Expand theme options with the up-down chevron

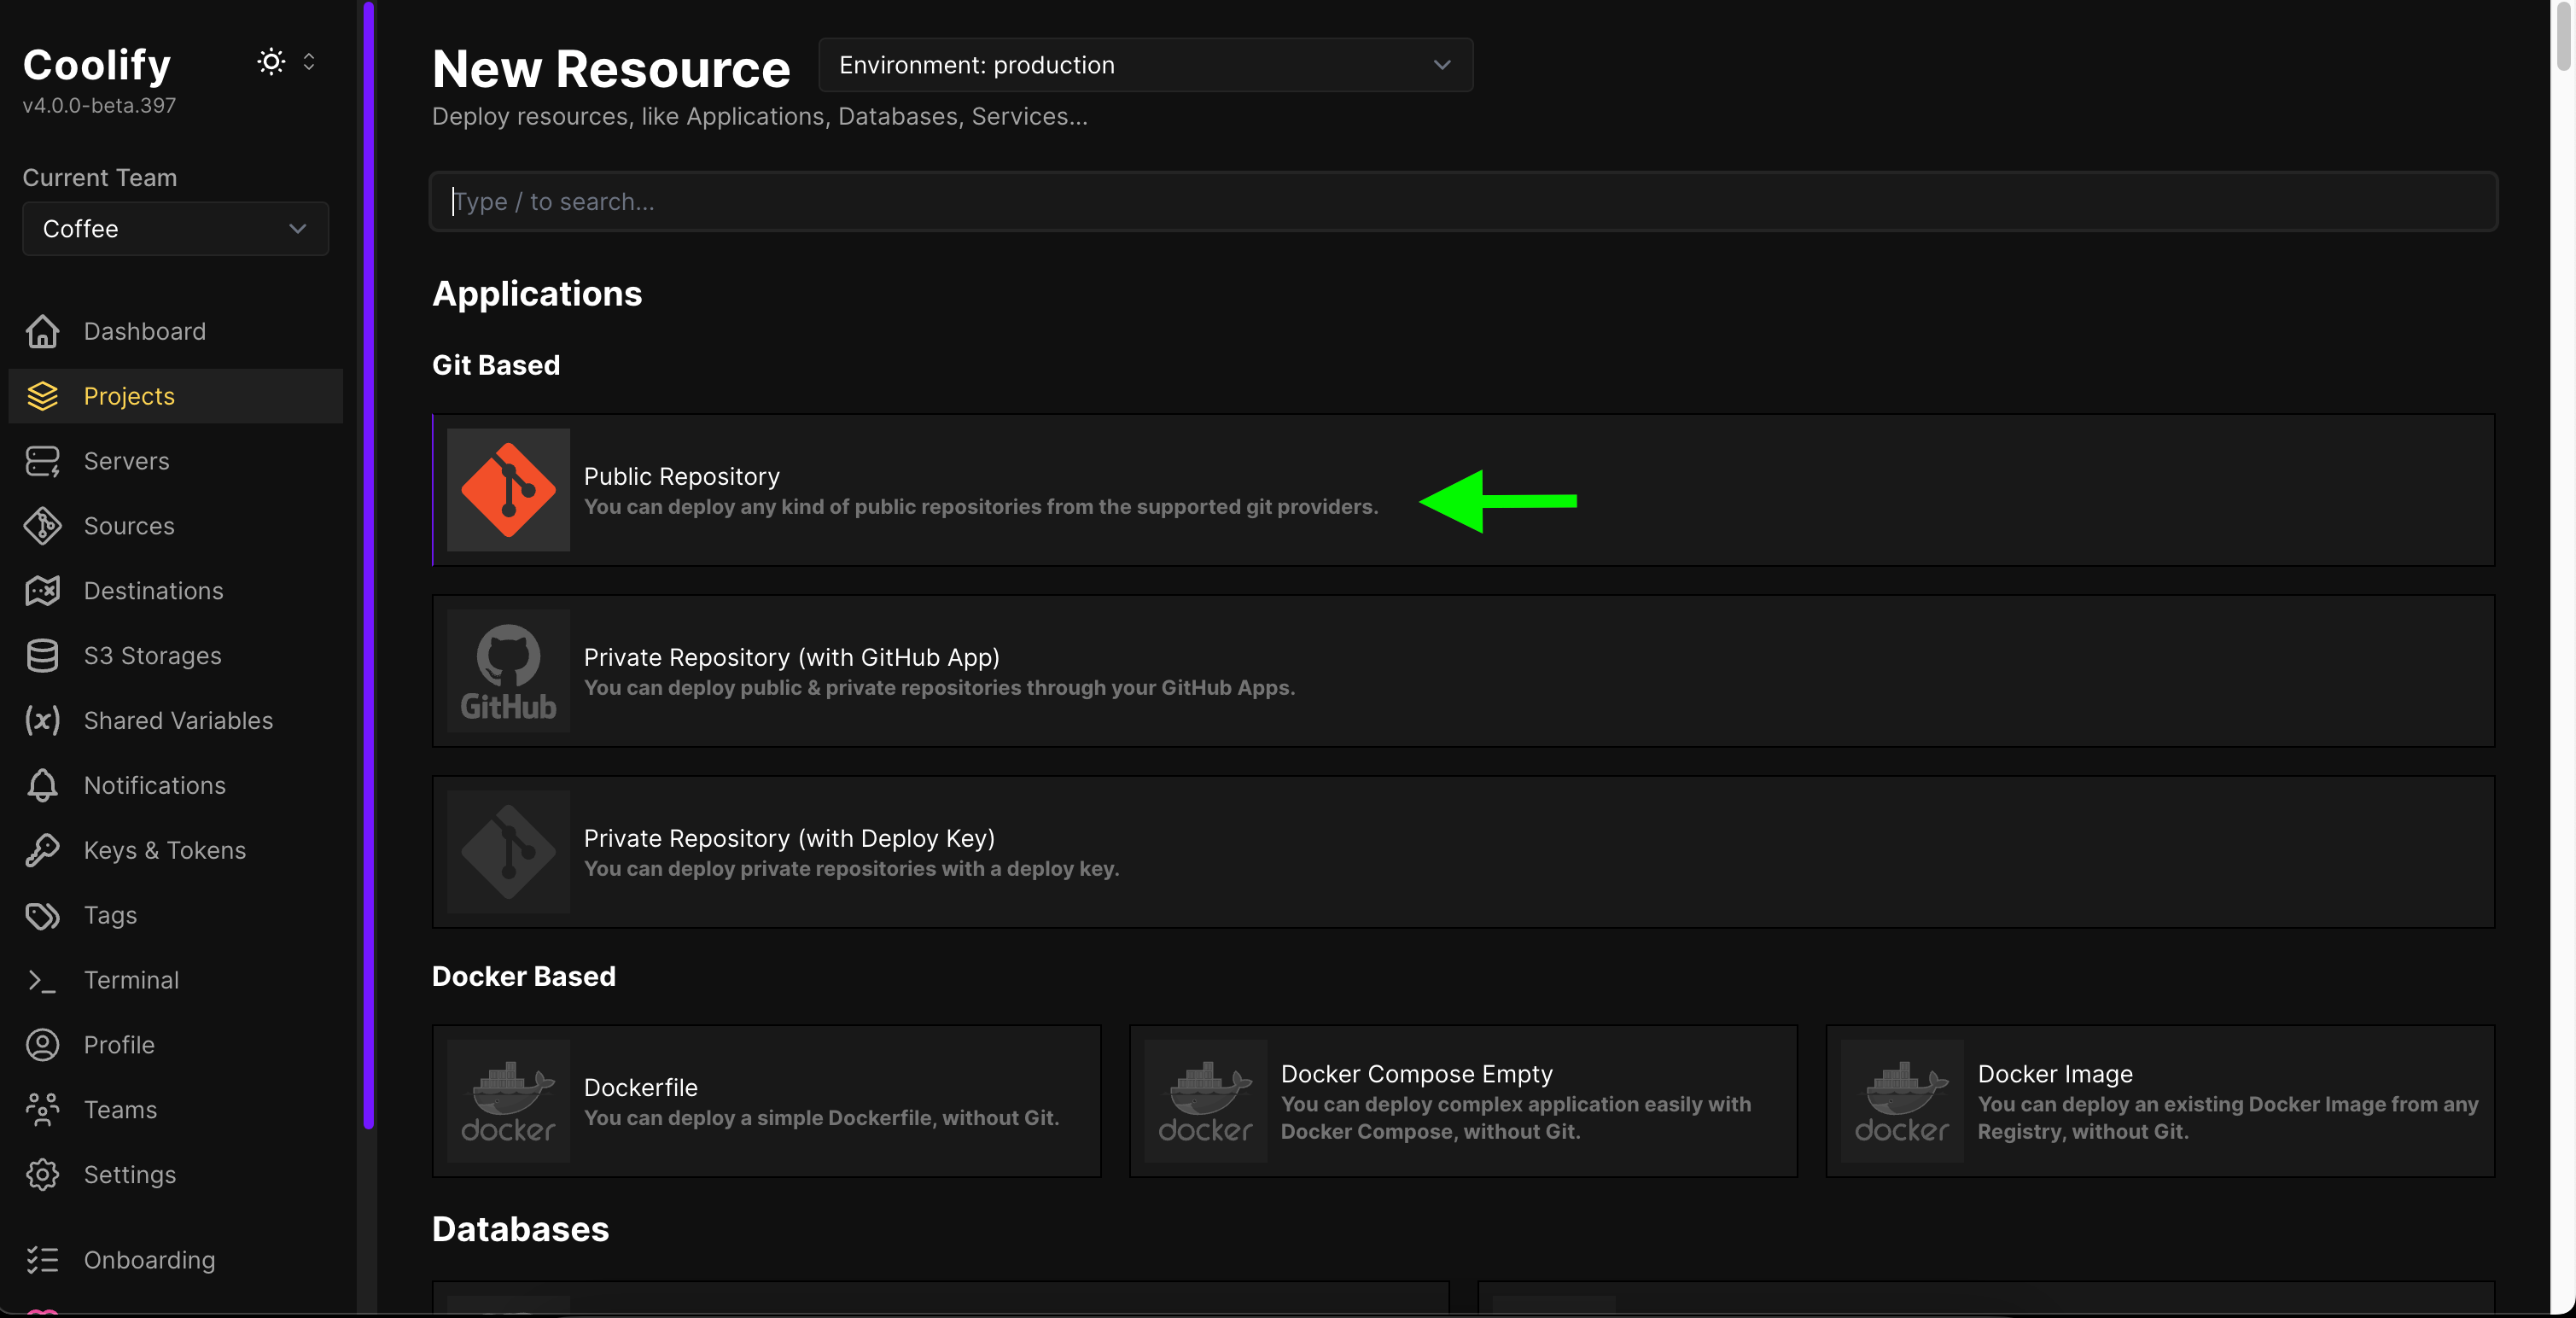[x=309, y=62]
